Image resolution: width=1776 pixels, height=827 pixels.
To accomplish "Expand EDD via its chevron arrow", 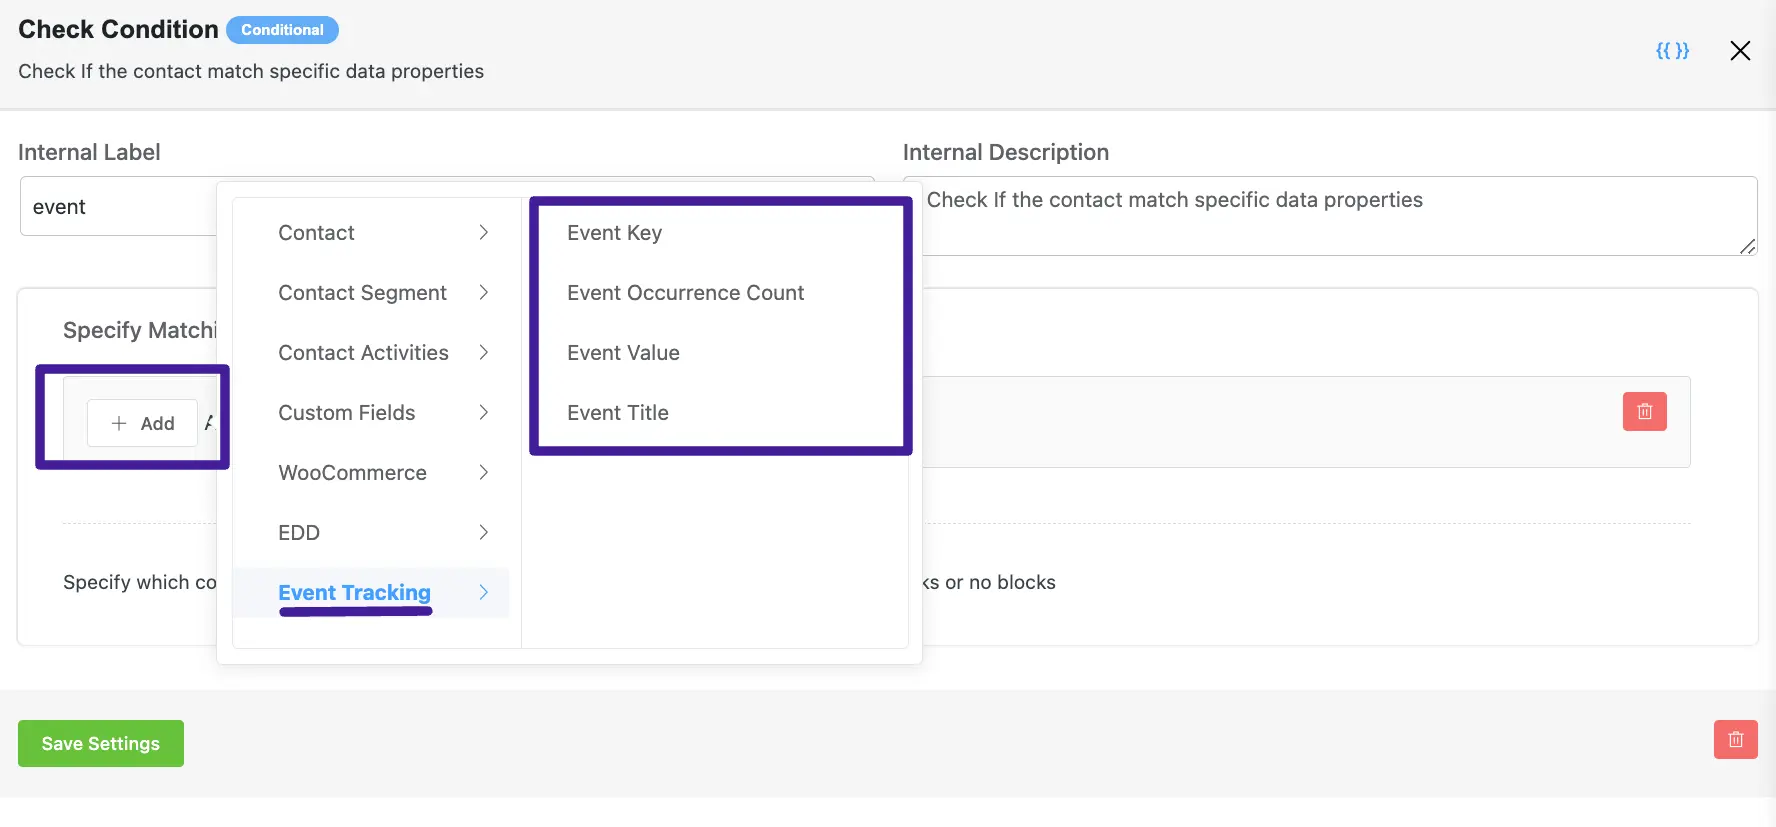I will 484,532.
